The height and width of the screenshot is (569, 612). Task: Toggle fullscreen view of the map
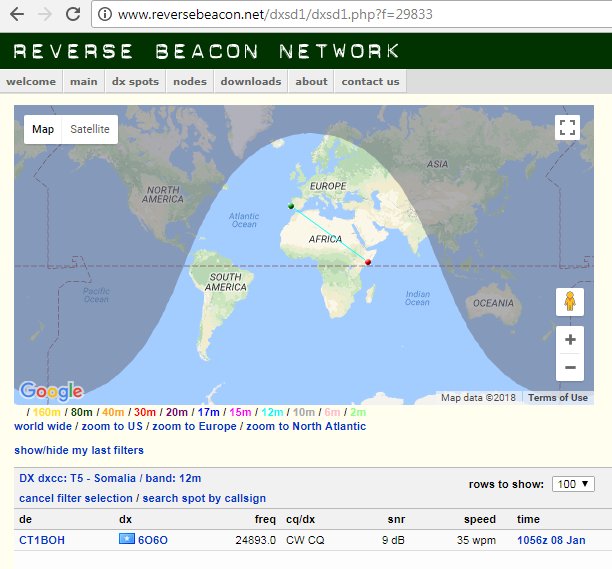pos(567,127)
